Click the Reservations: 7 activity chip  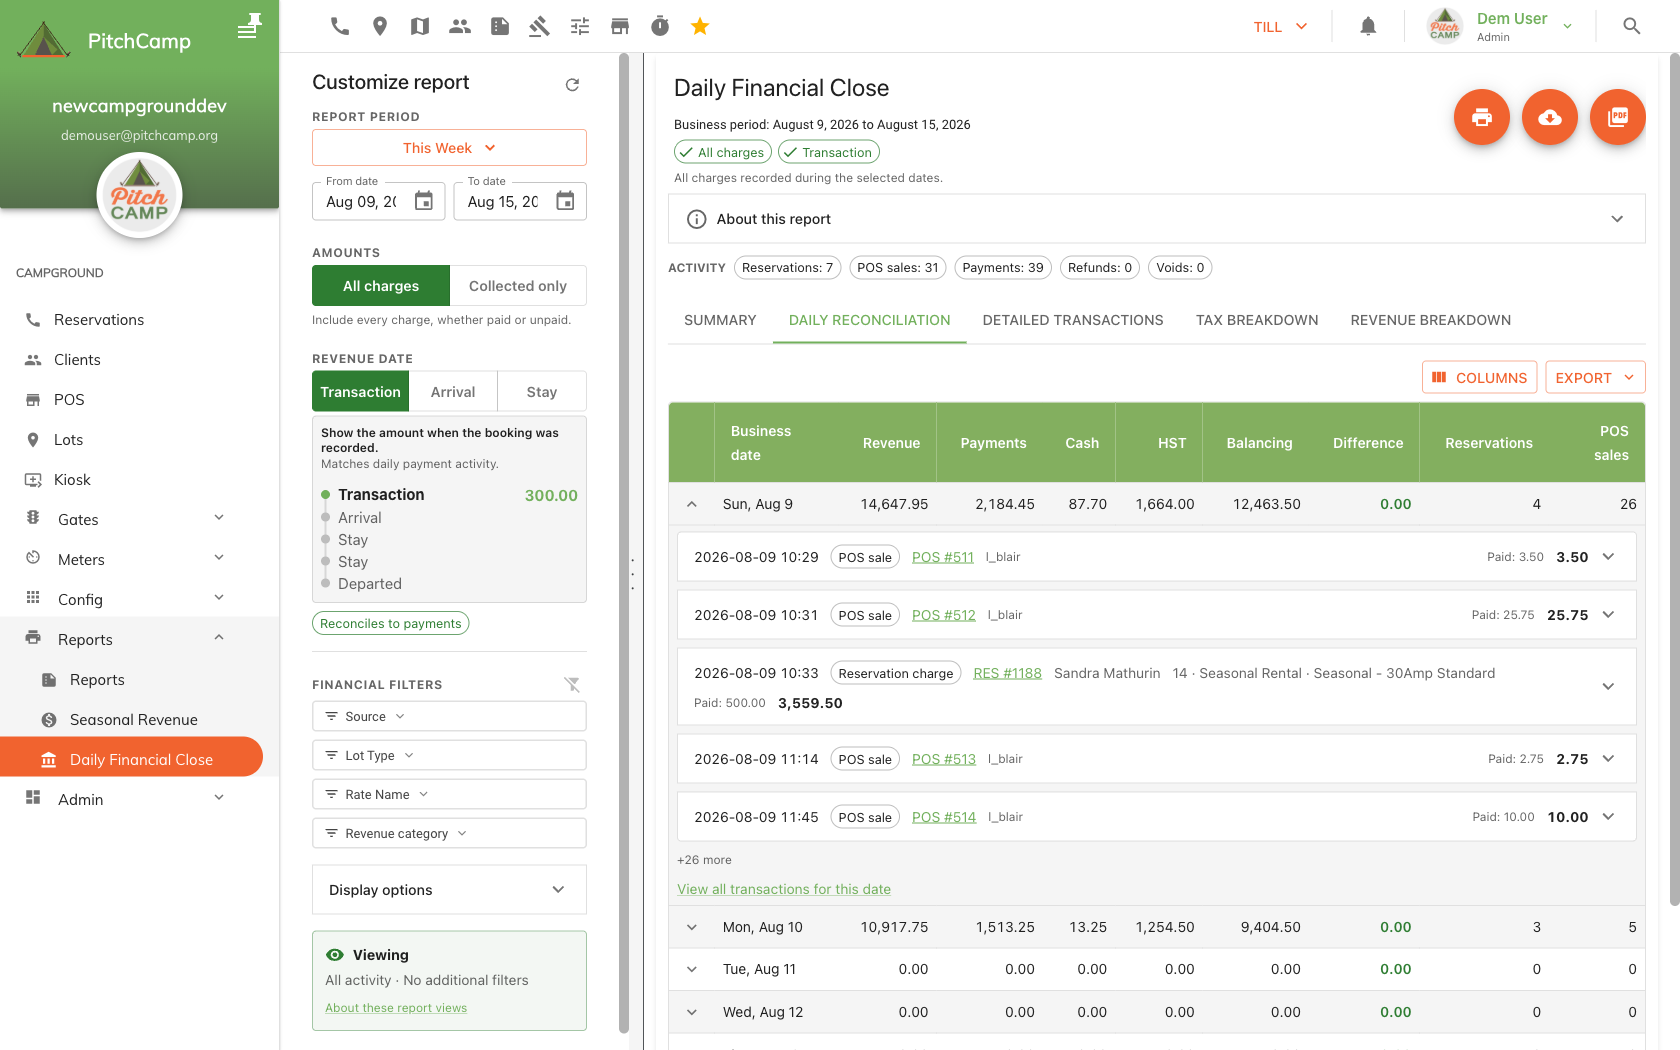pos(787,267)
